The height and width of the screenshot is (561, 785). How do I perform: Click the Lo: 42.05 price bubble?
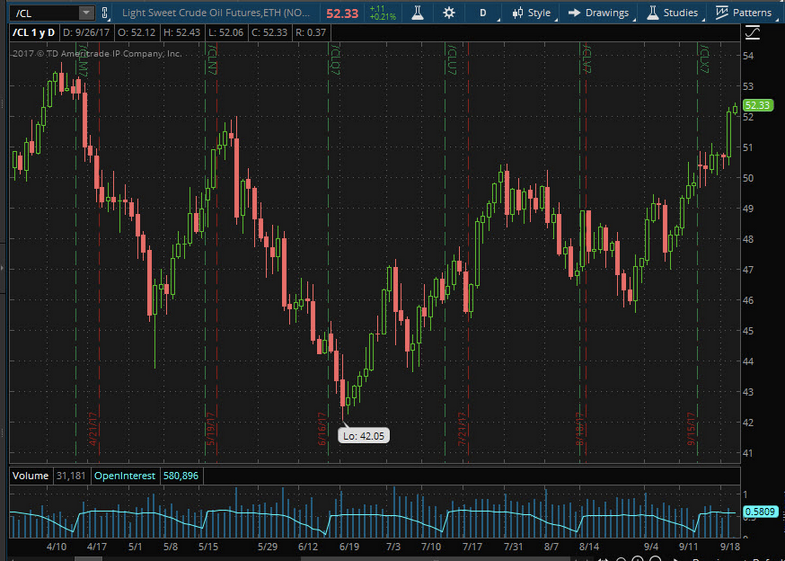(x=364, y=436)
